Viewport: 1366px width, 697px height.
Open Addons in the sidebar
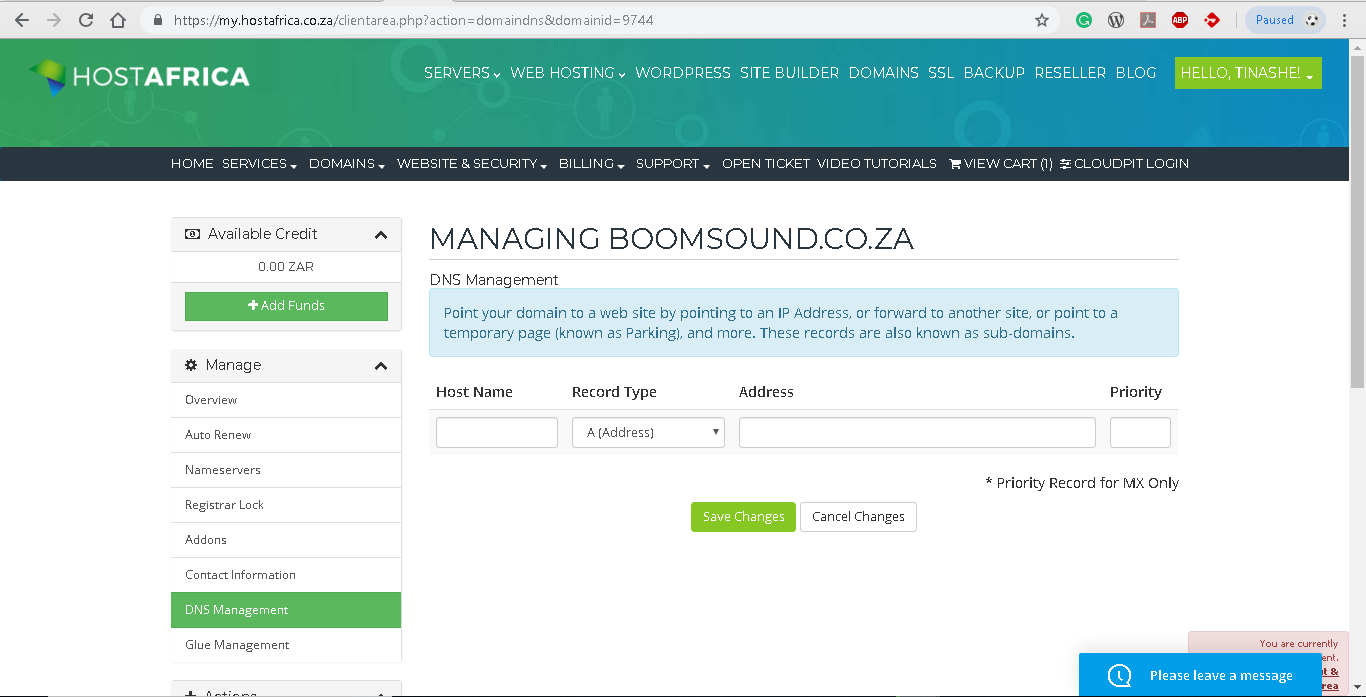[286, 540]
